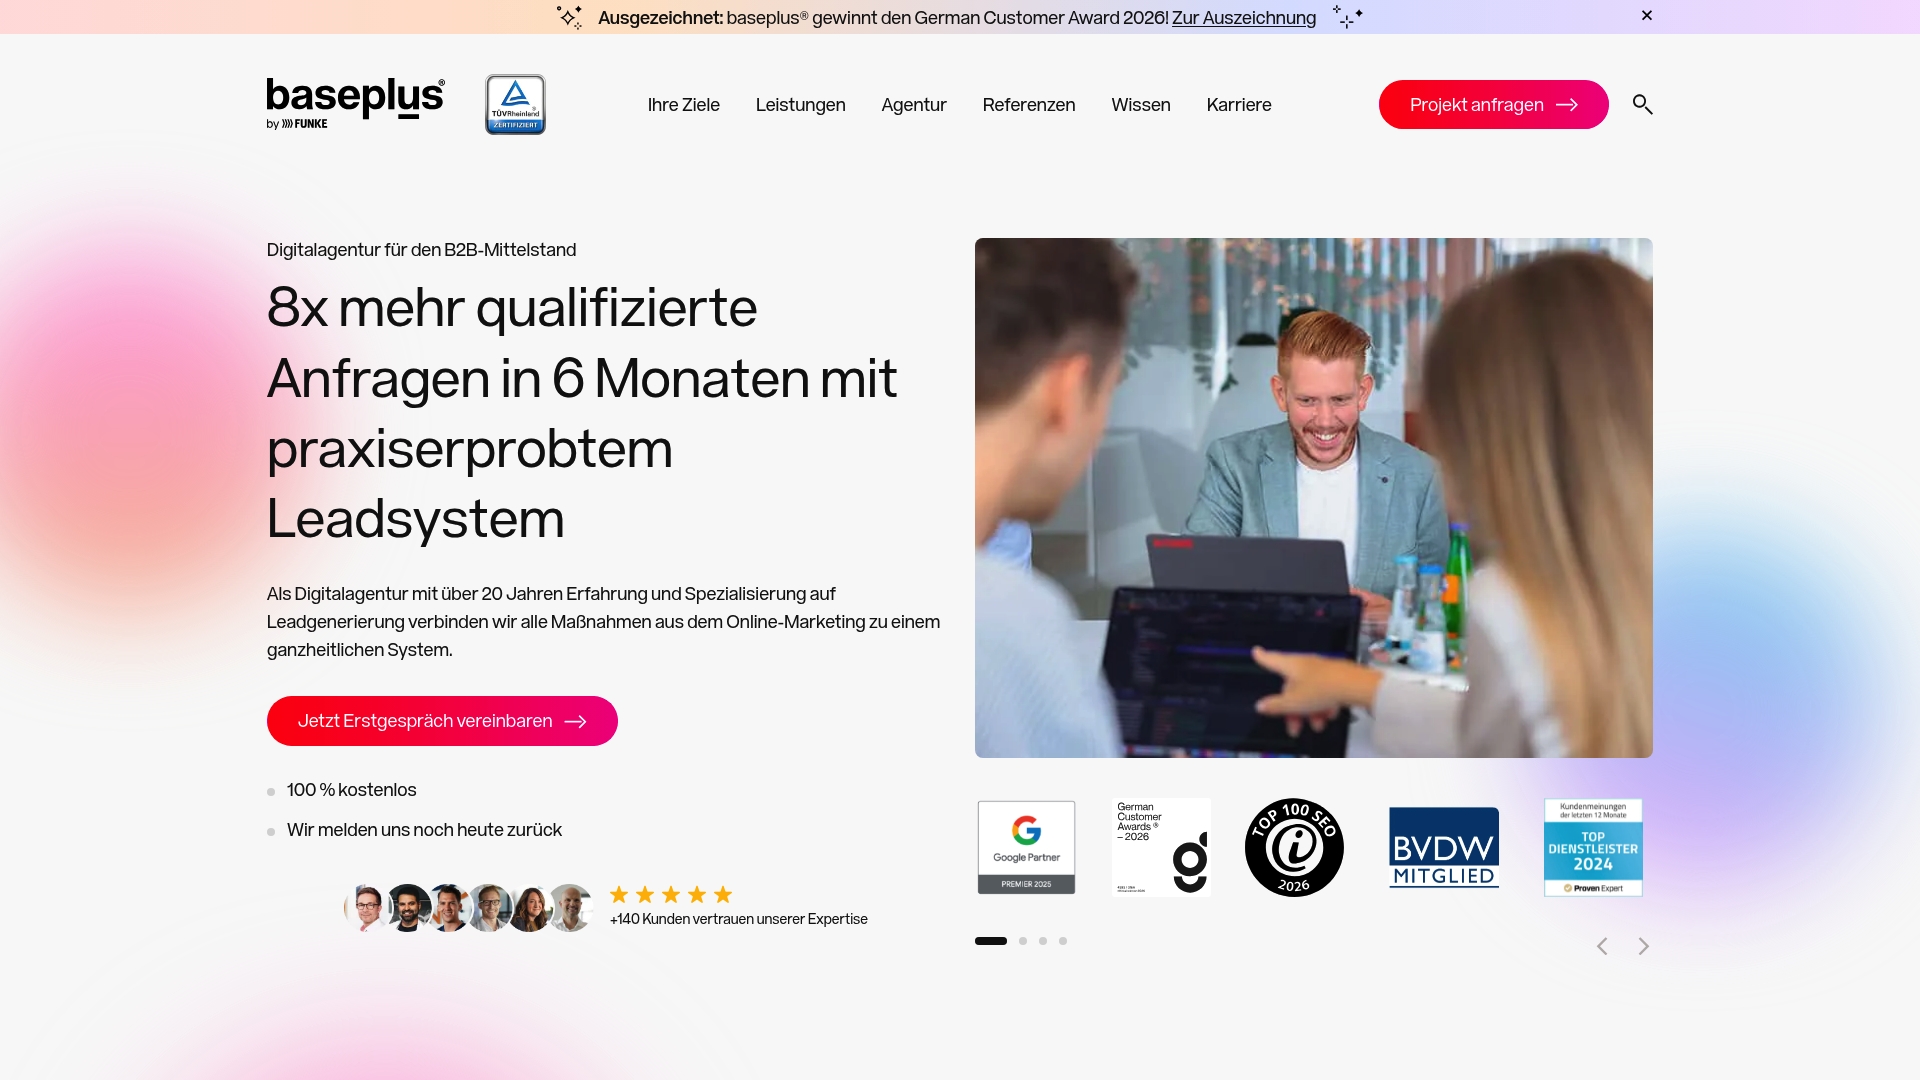Click the five-star rating display
The height and width of the screenshot is (1080, 1920).
click(670, 894)
